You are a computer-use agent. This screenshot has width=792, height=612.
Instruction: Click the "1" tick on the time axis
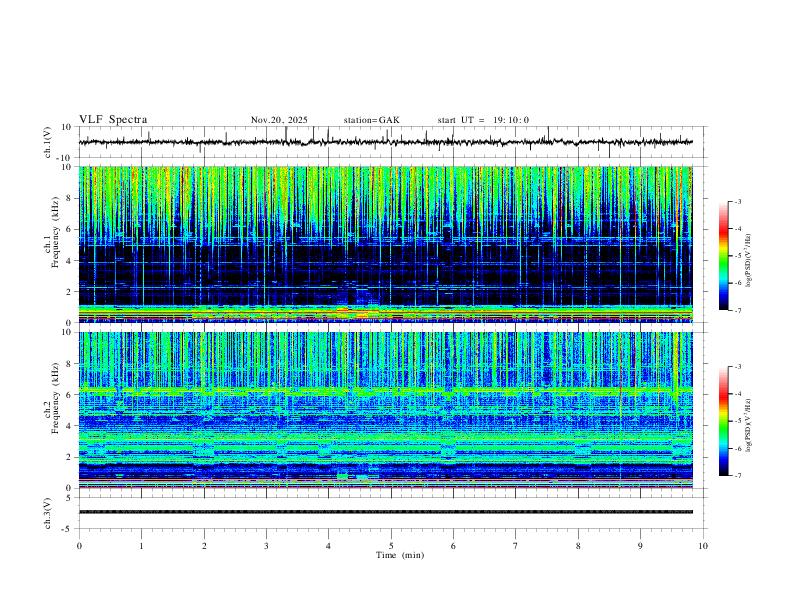point(141,546)
